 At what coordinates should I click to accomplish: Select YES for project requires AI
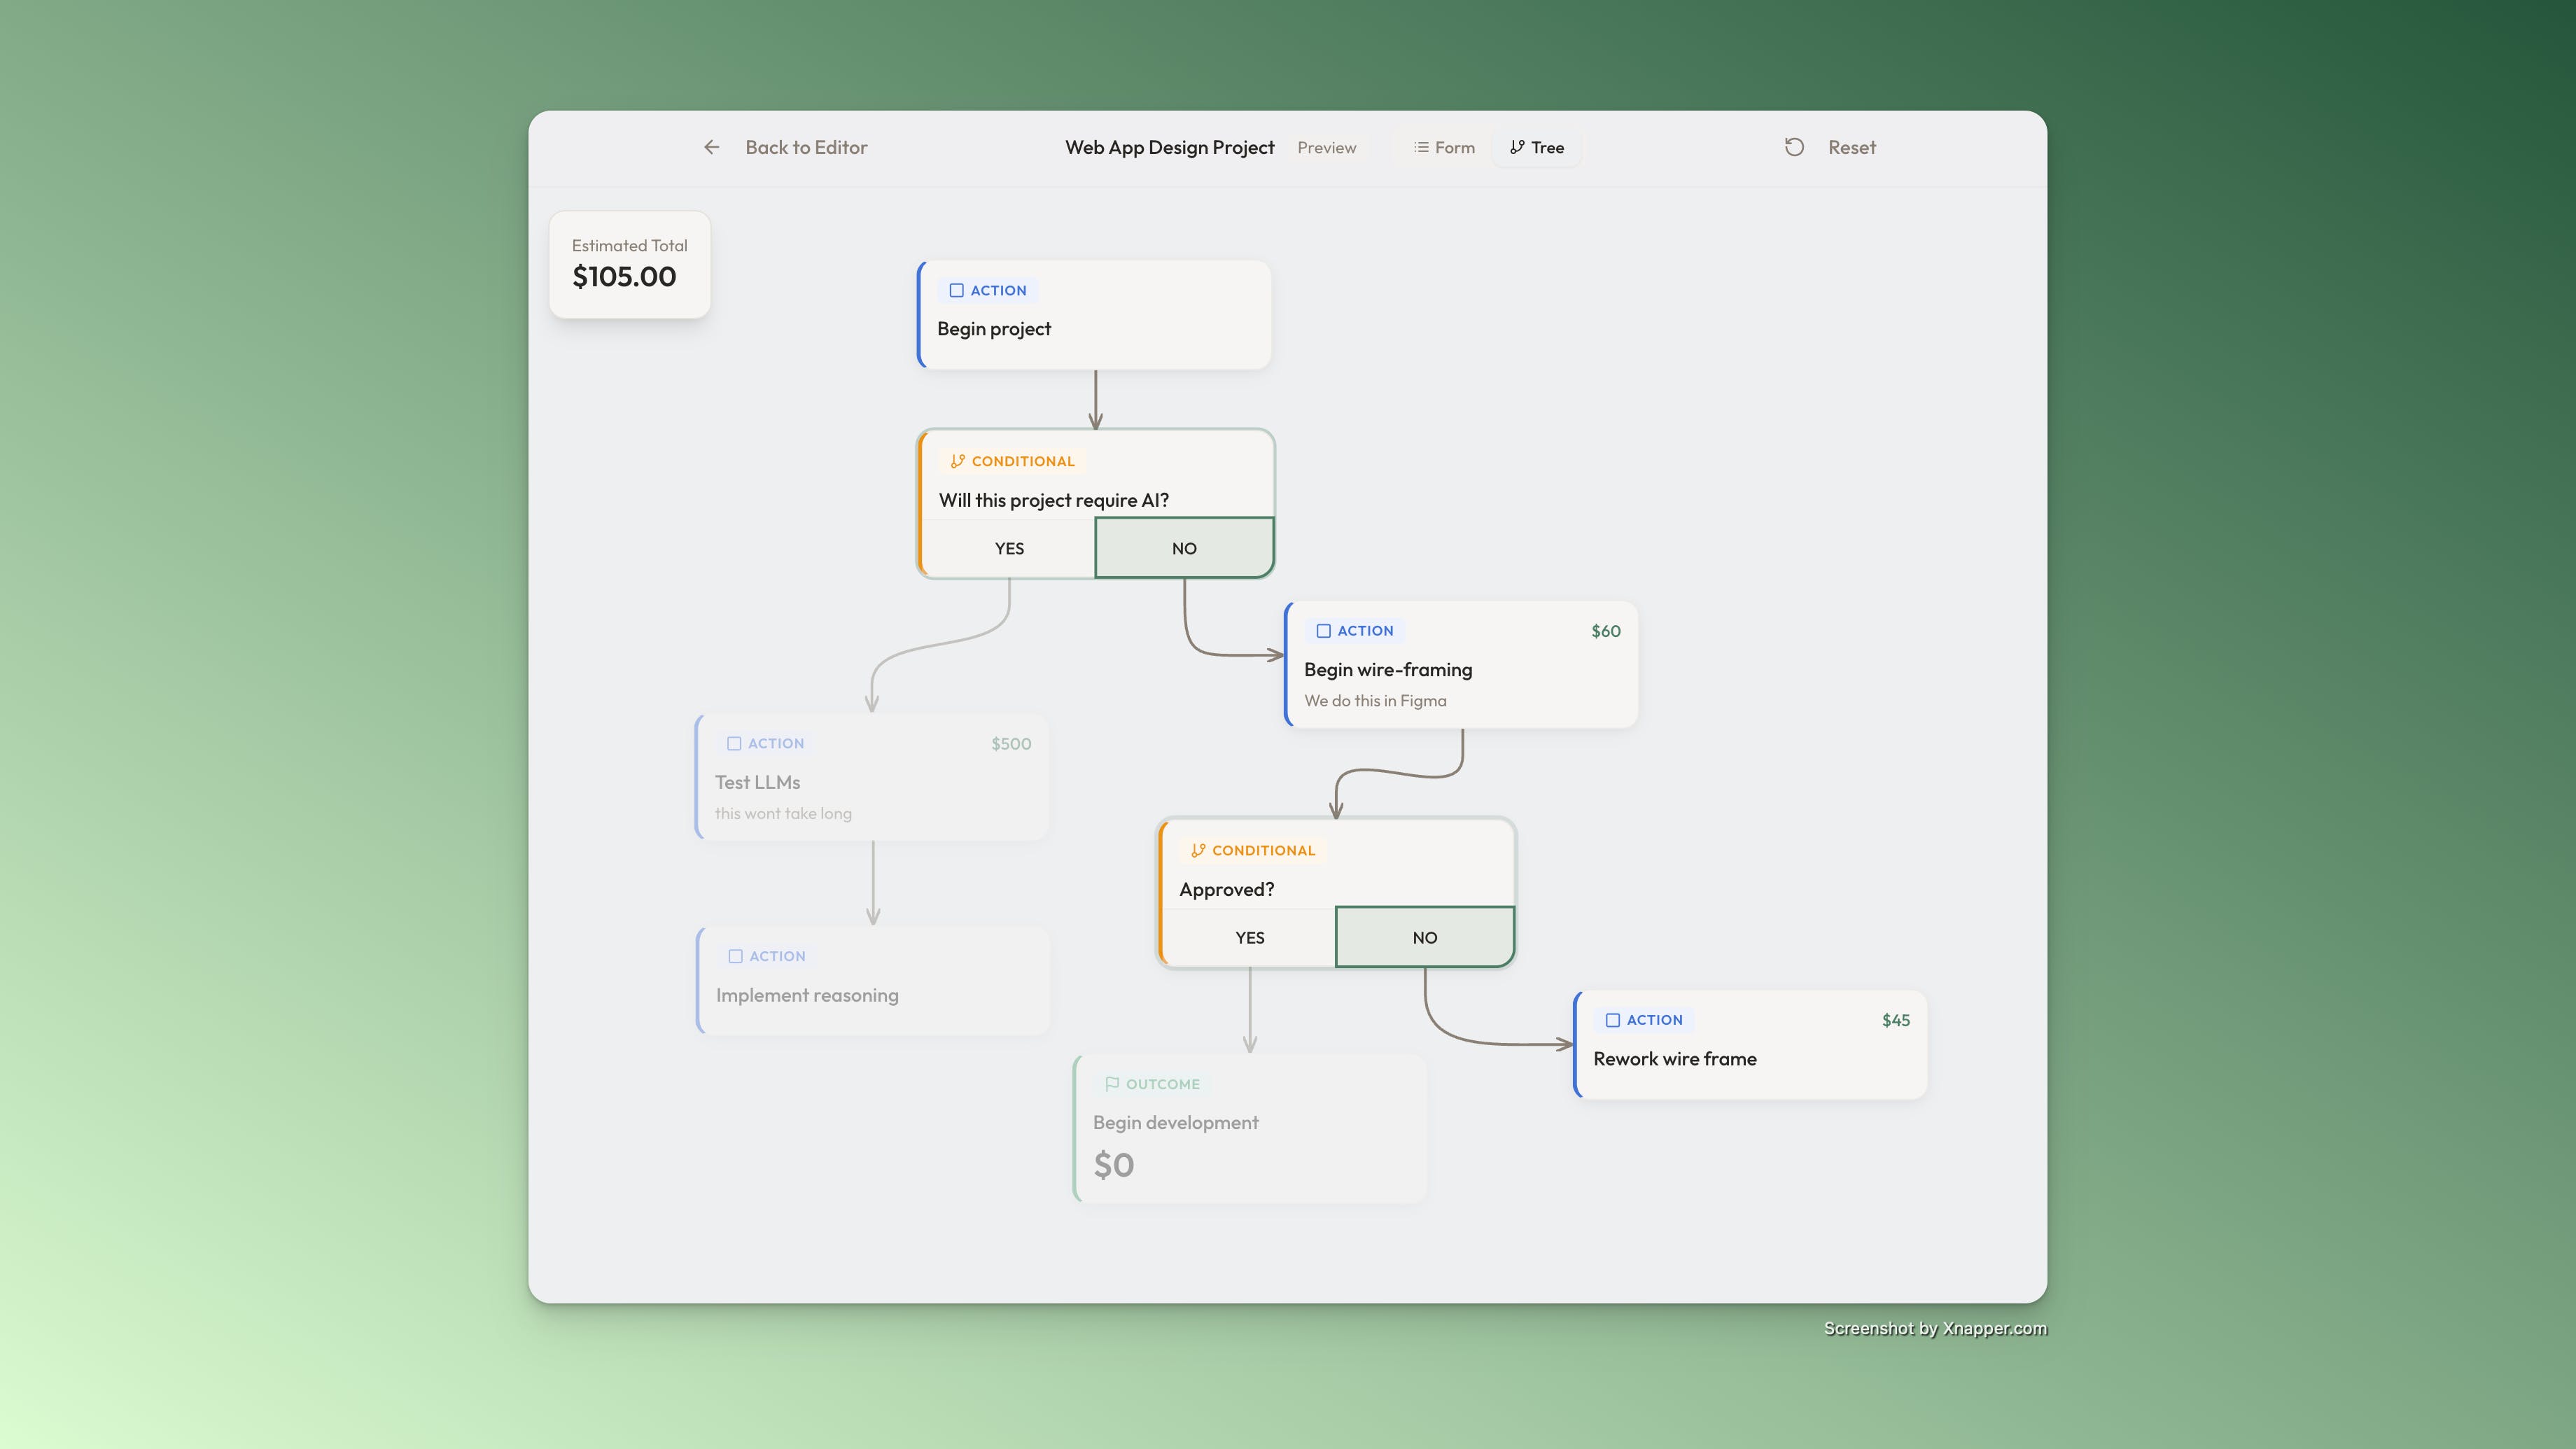tap(1009, 548)
